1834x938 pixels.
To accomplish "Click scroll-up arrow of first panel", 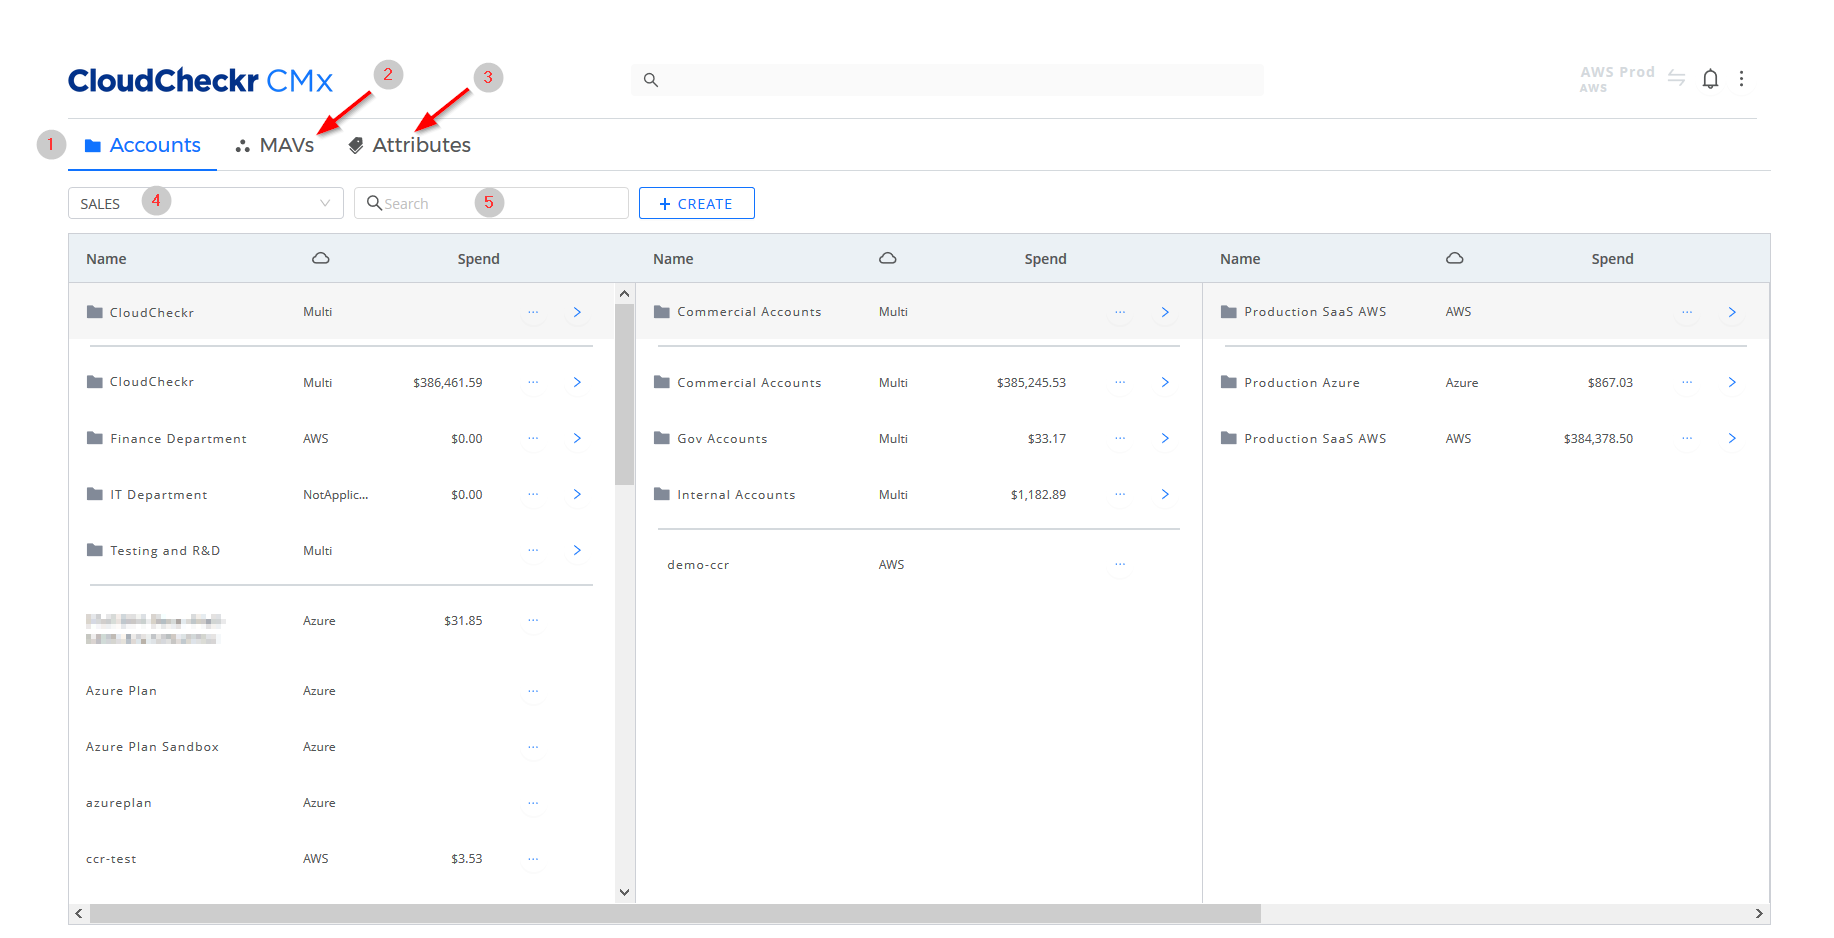I will (x=625, y=294).
